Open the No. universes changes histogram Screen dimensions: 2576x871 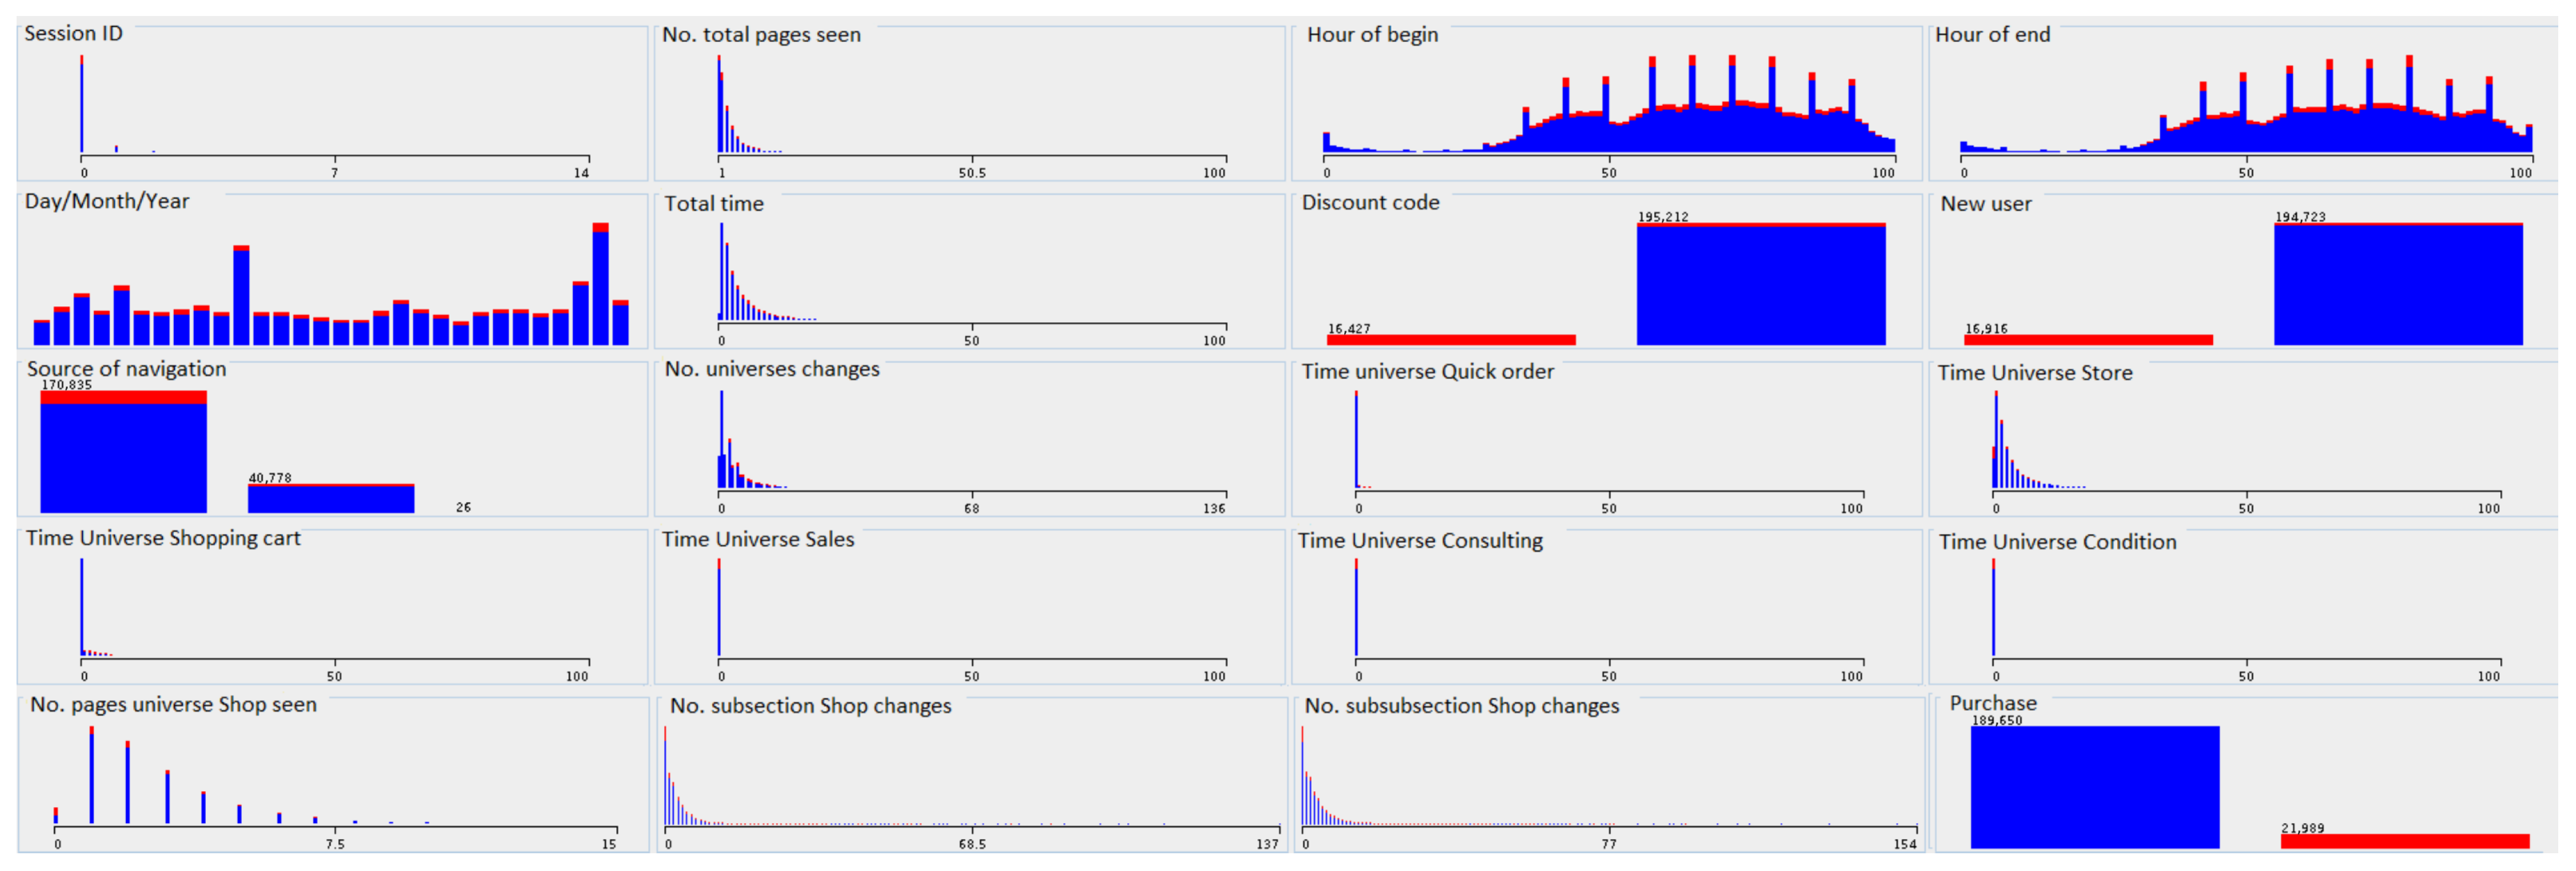coord(970,440)
